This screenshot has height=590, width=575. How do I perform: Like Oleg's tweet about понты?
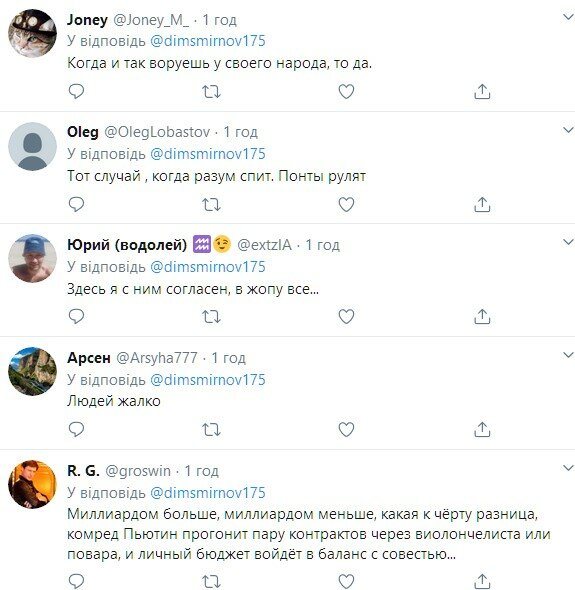(346, 204)
